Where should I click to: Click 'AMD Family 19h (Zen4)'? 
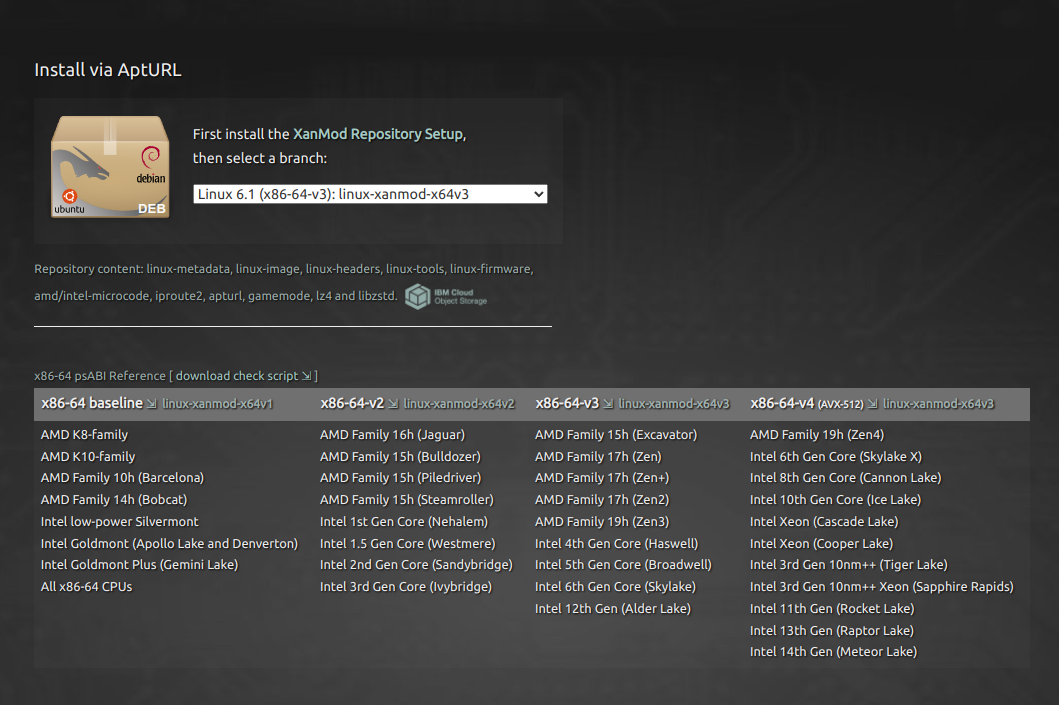tap(817, 435)
